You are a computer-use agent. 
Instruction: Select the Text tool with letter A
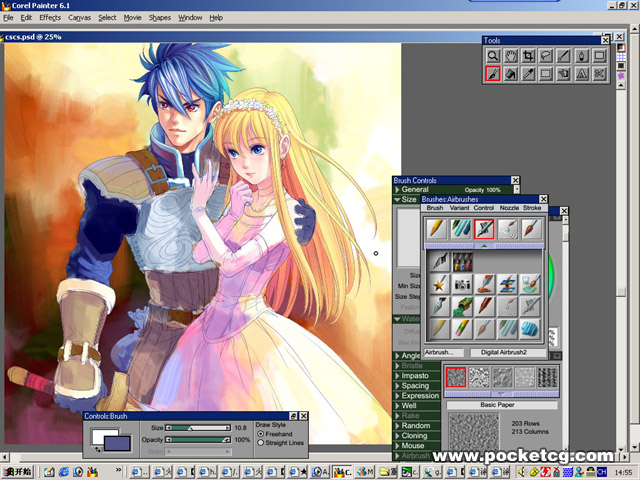(x=581, y=74)
